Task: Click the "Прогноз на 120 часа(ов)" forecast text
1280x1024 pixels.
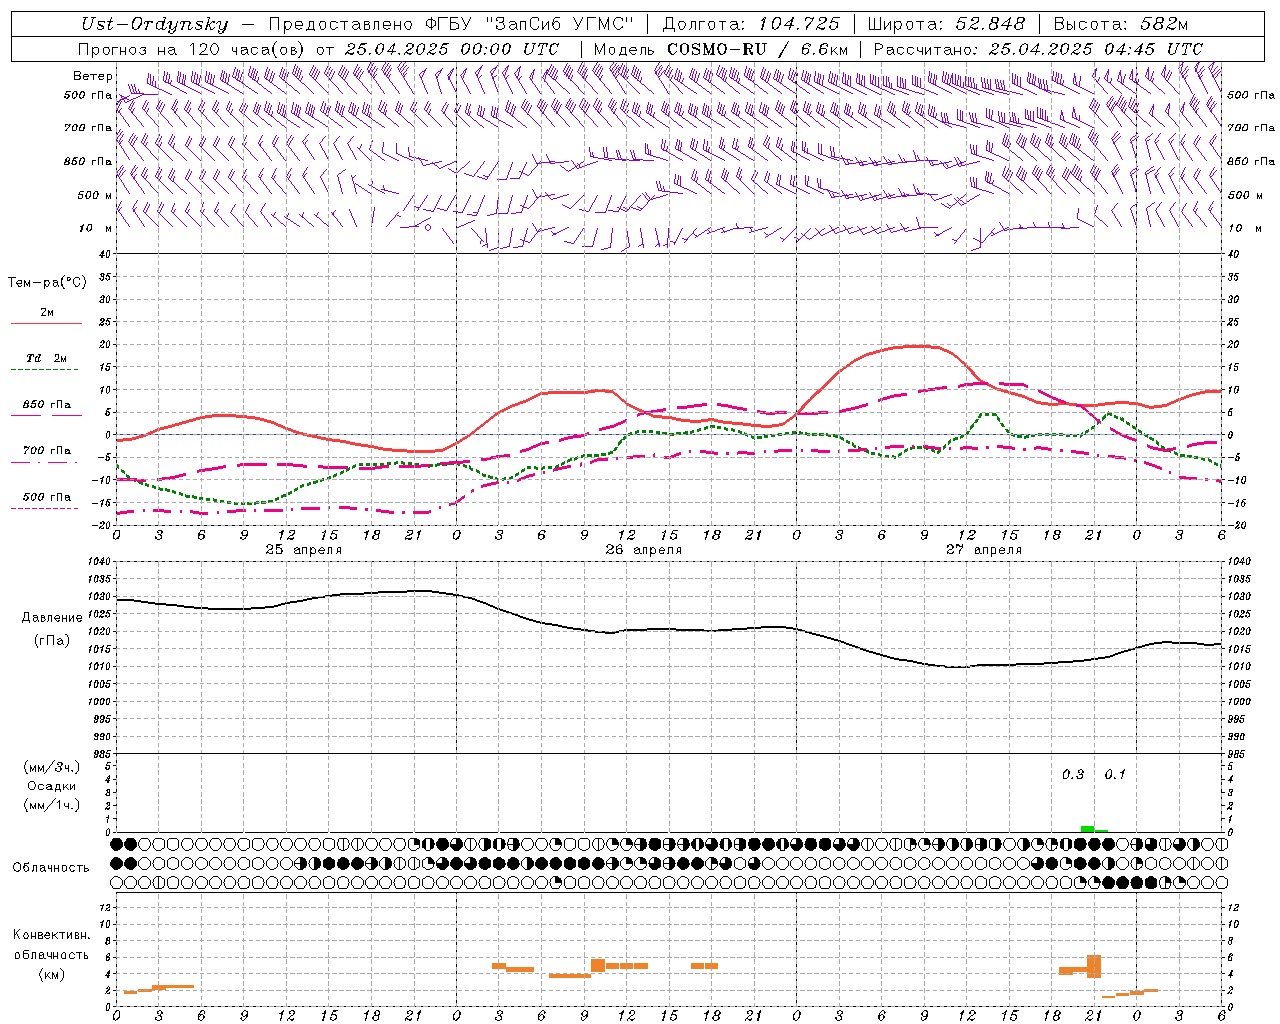Action: (192, 49)
